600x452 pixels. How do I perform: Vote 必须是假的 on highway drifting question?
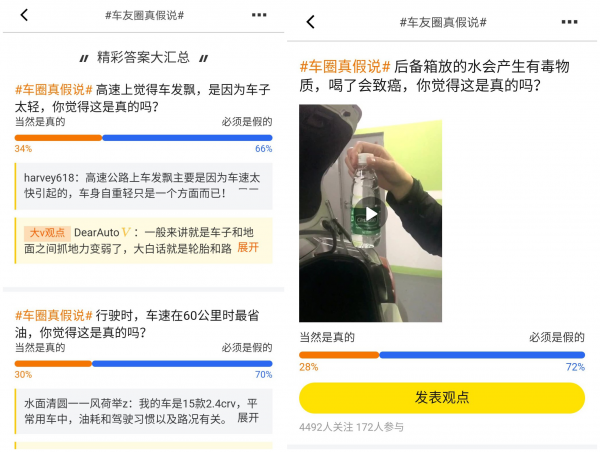[x=247, y=122]
